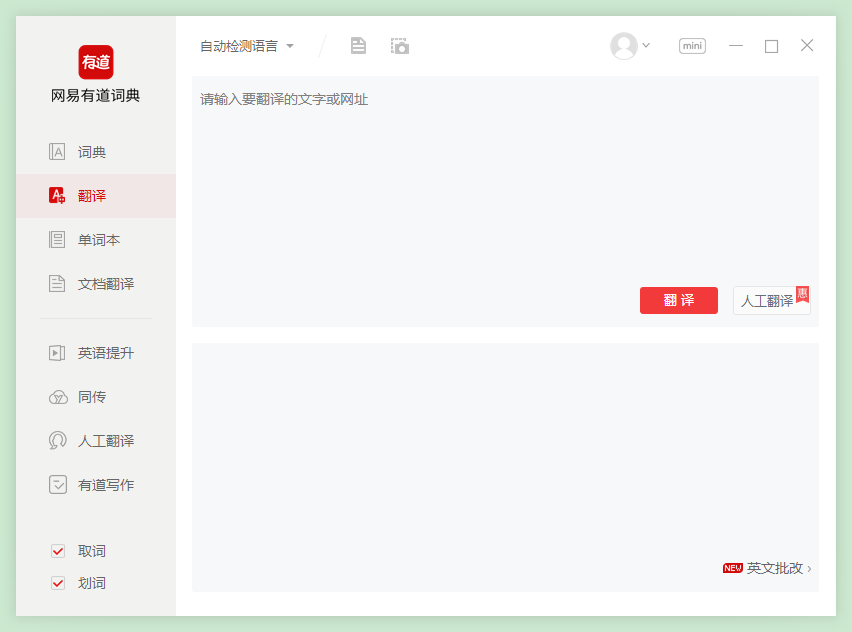Viewport: 852px width, 632px height.
Task: Click the document upload icon near language selector
Action: click(x=357, y=45)
